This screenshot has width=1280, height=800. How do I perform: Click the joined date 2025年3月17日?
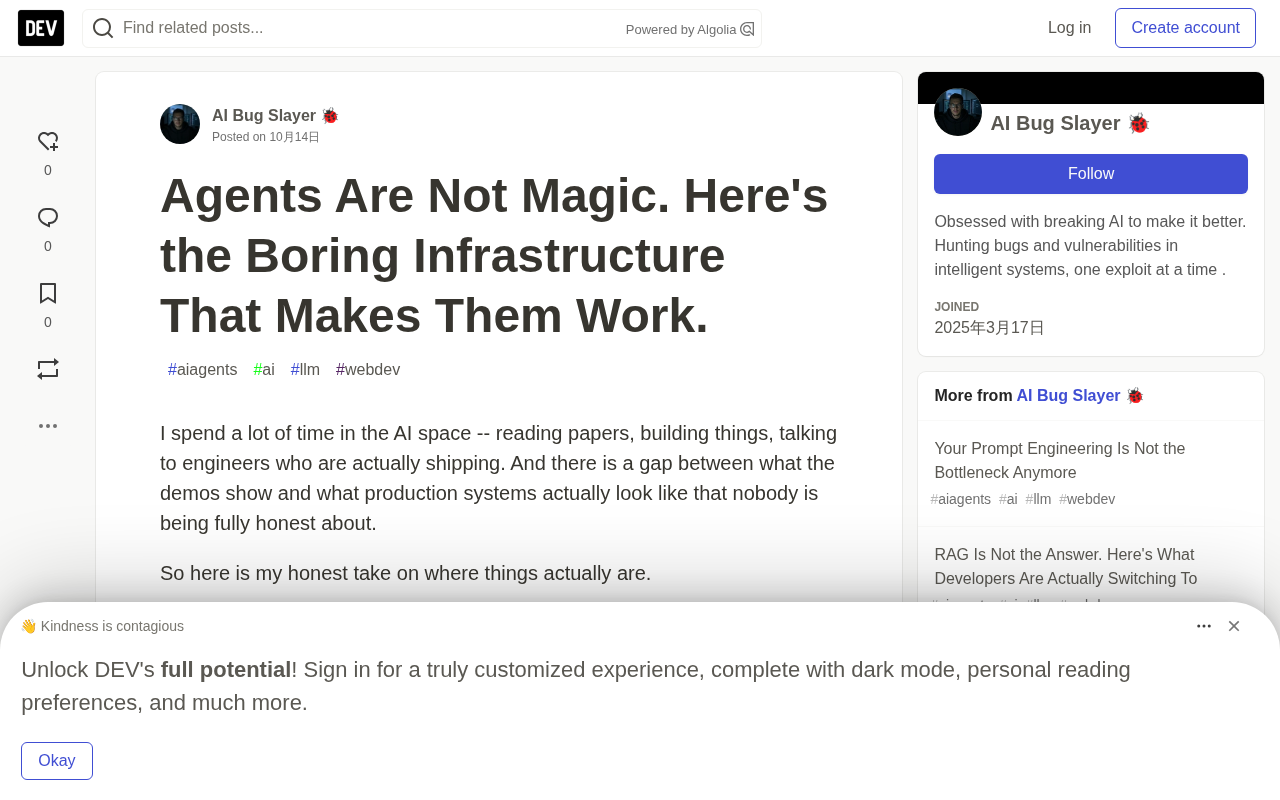click(x=989, y=328)
